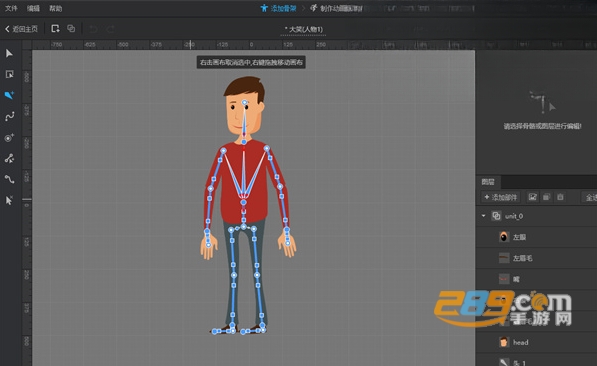
Task: Select the 左眉毛 layer
Action: [x=536, y=258]
